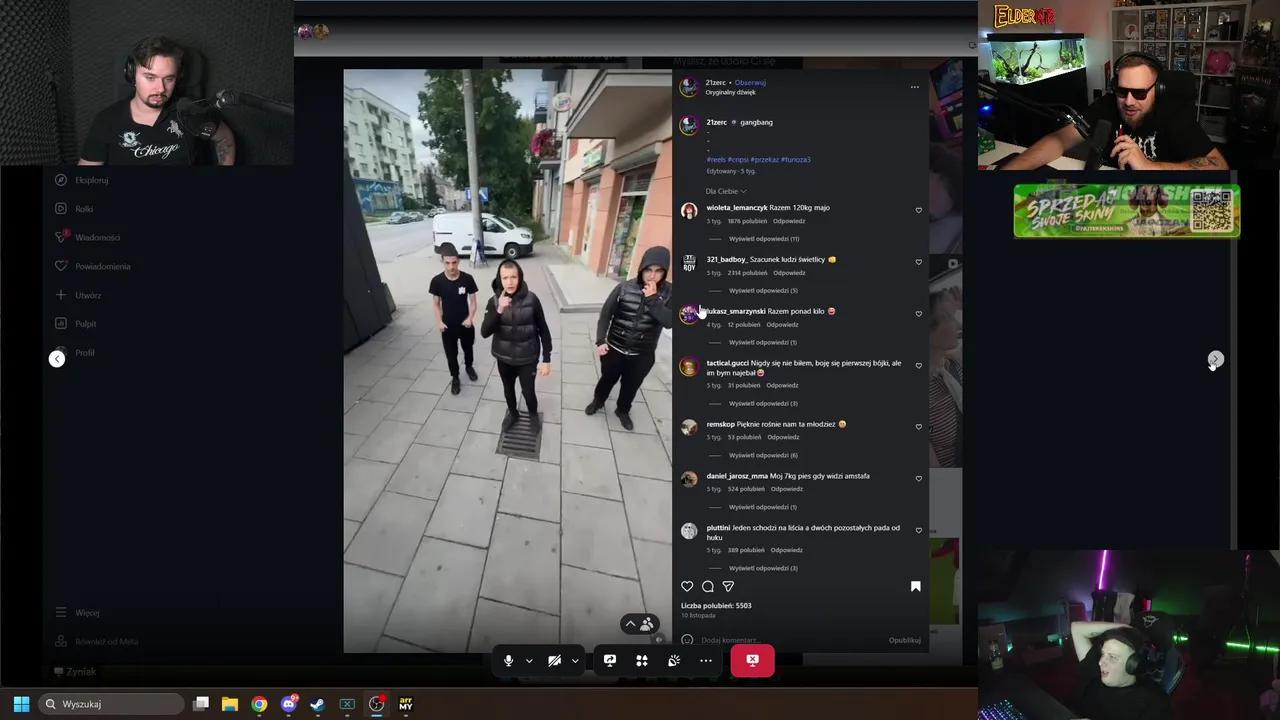Open Pulpit in Instagram sidebar
1280x720 pixels.
click(x=76, y=324)
